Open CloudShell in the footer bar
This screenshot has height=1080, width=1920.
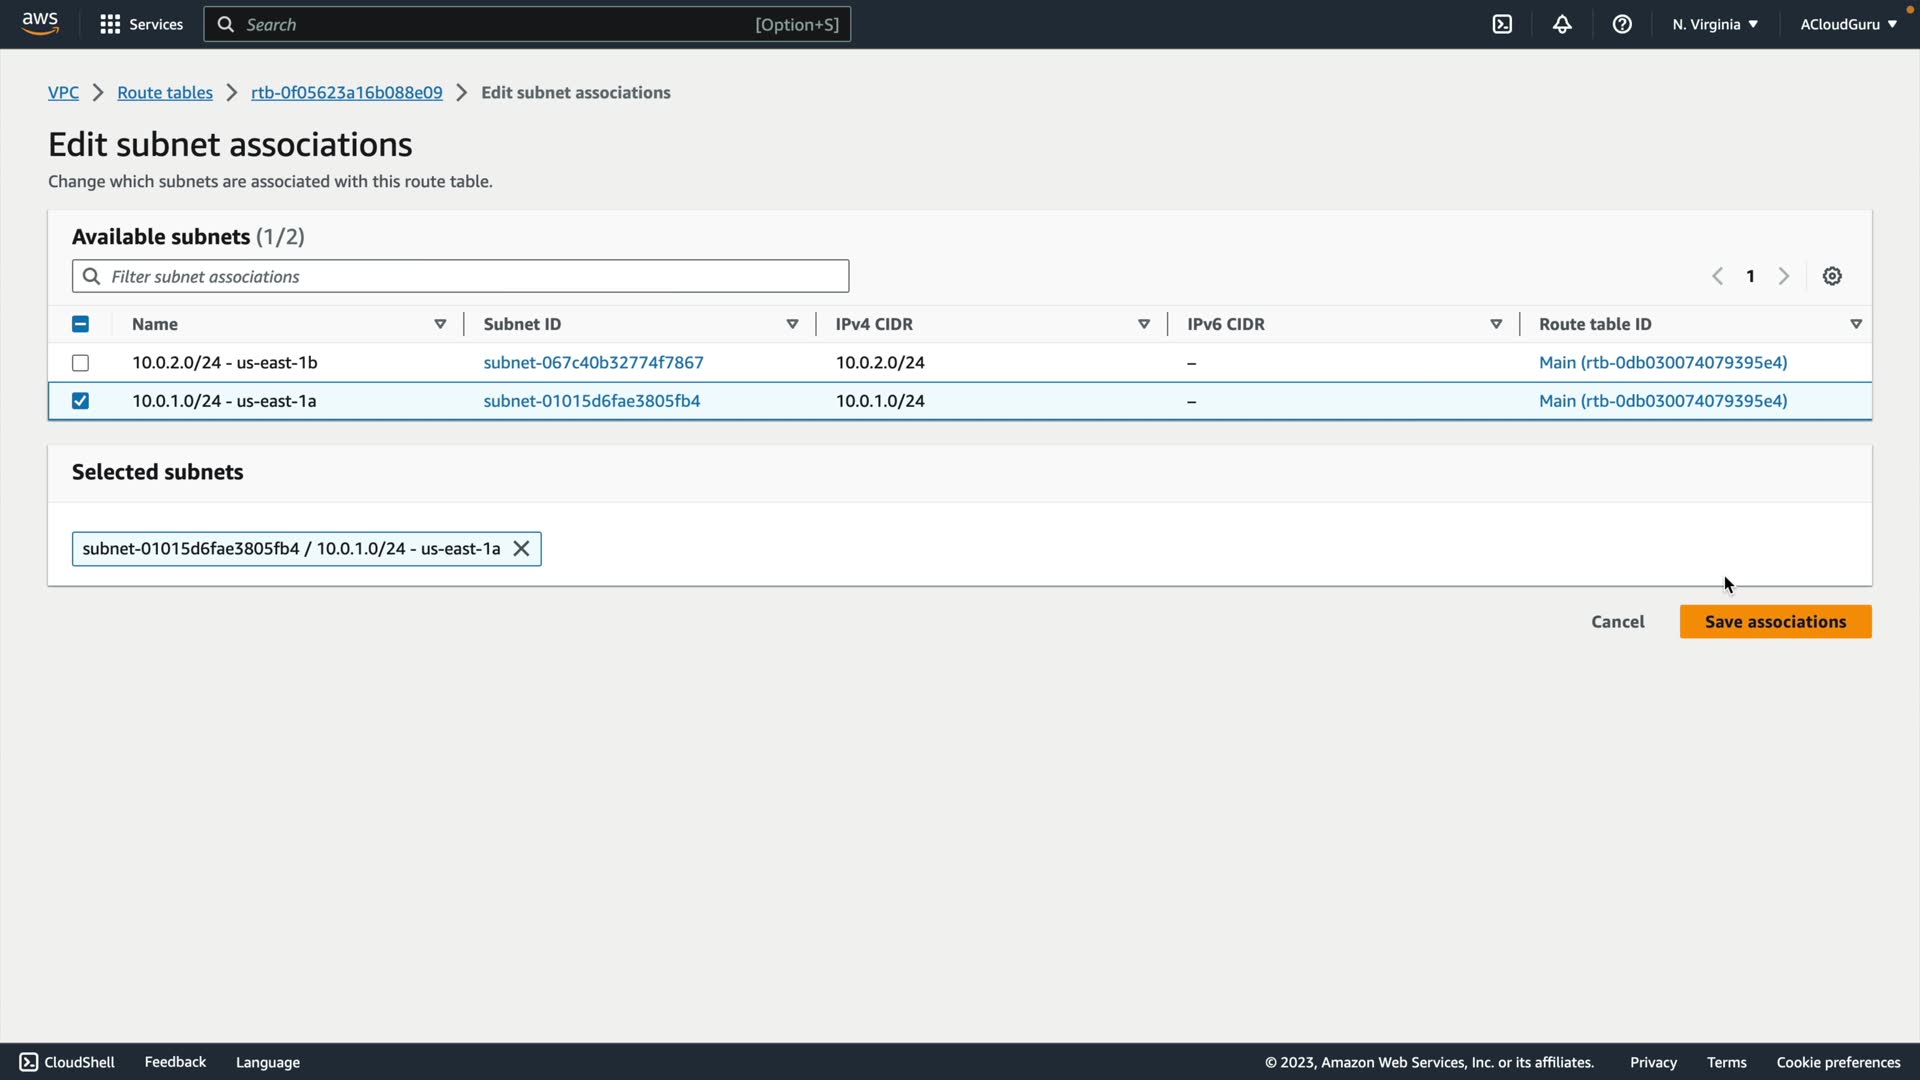coord(67,1062)
